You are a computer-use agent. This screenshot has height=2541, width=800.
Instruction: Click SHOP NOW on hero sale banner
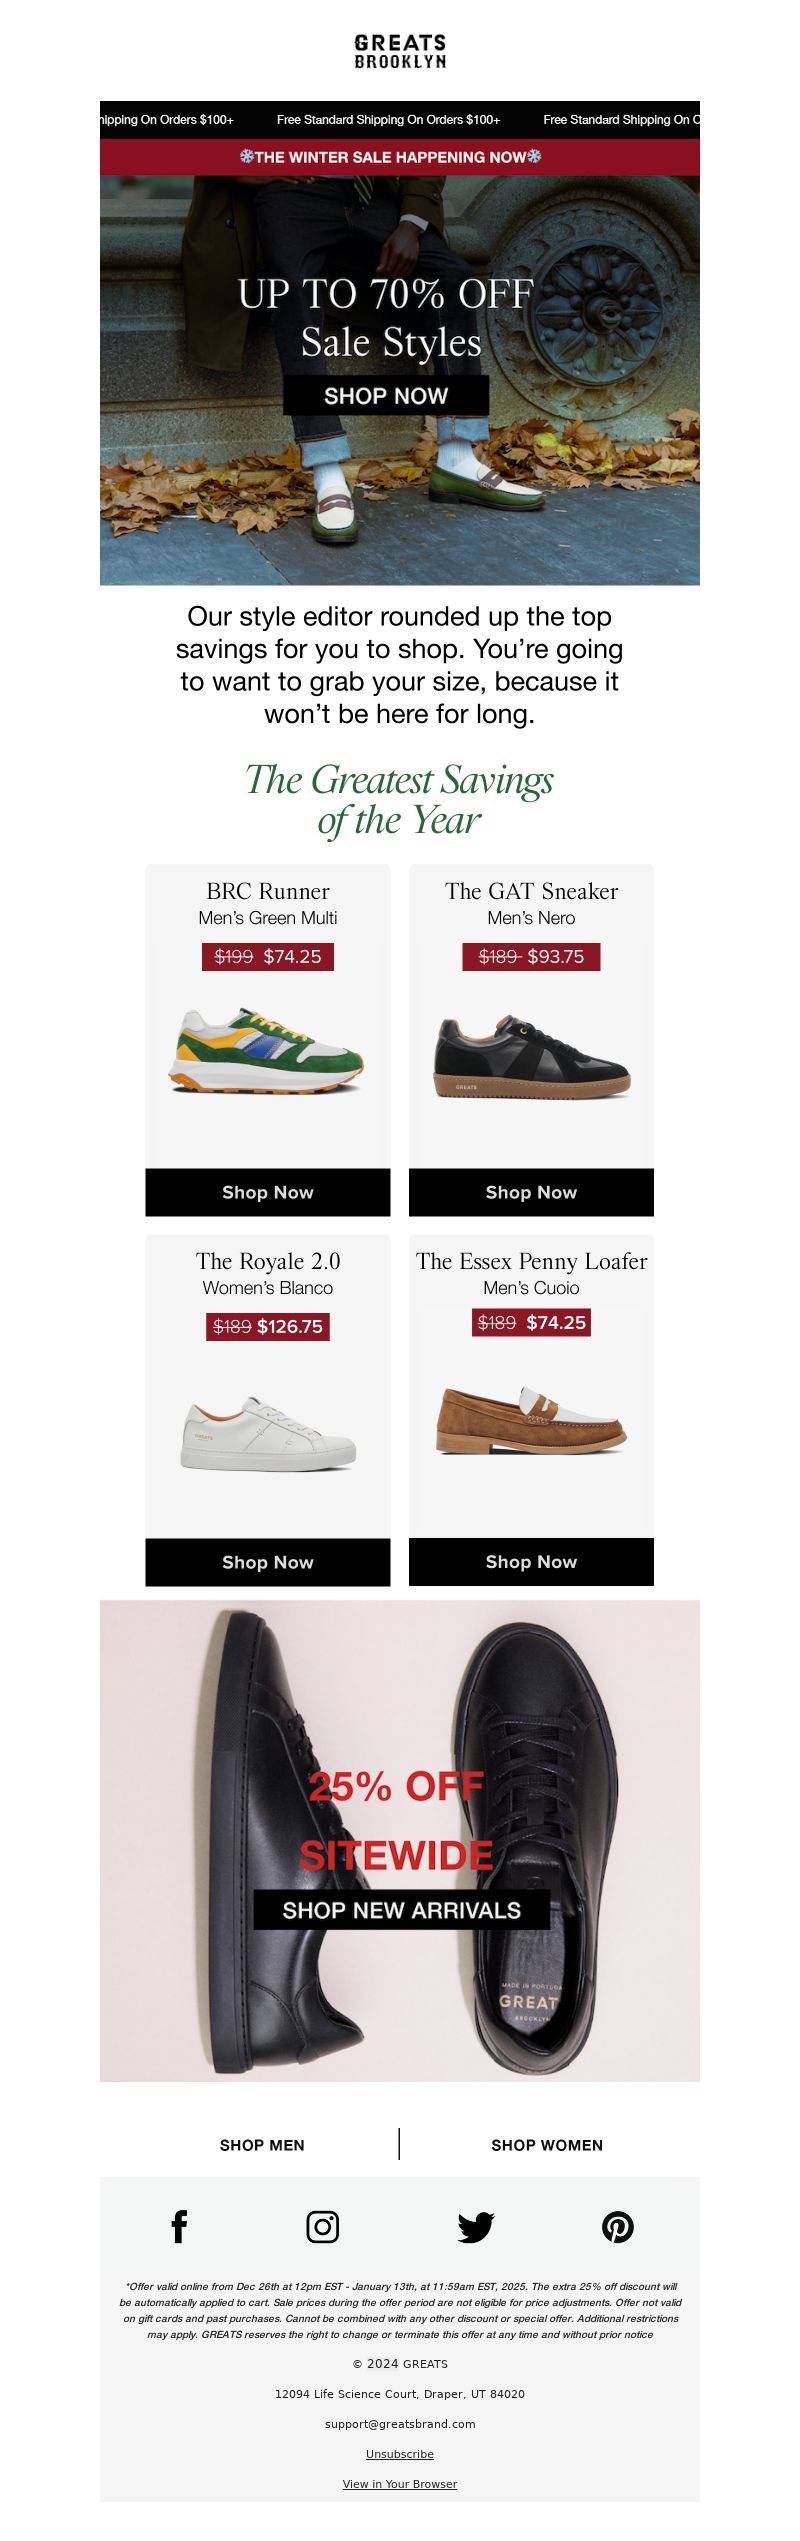point(386,396)
